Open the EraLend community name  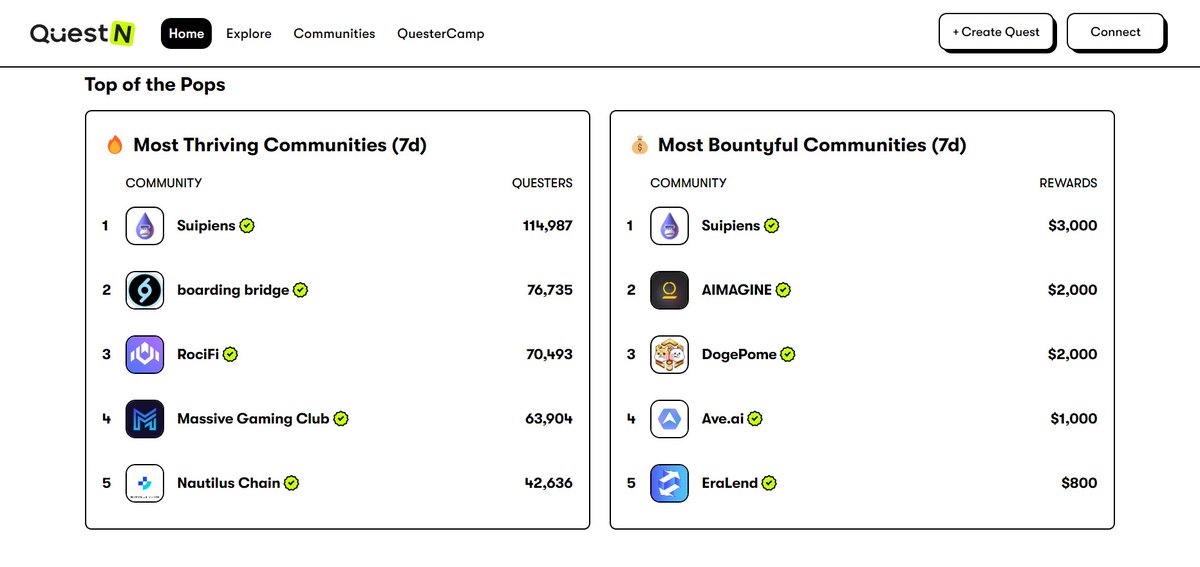[x=730, y=483]
